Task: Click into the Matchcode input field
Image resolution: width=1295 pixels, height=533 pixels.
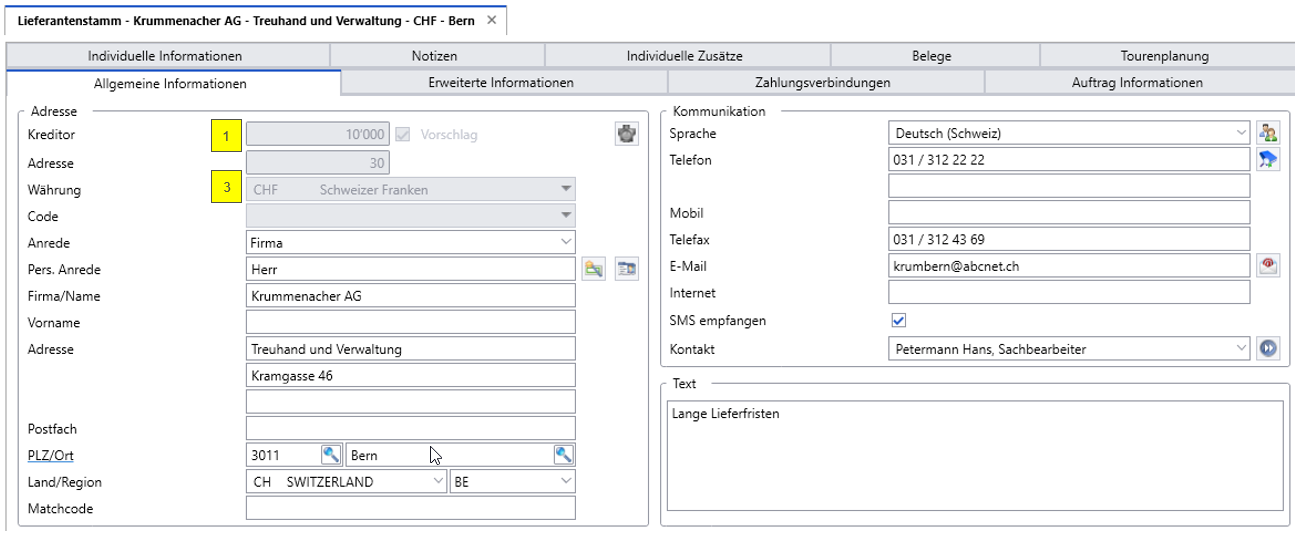Action: click(410, 508)
